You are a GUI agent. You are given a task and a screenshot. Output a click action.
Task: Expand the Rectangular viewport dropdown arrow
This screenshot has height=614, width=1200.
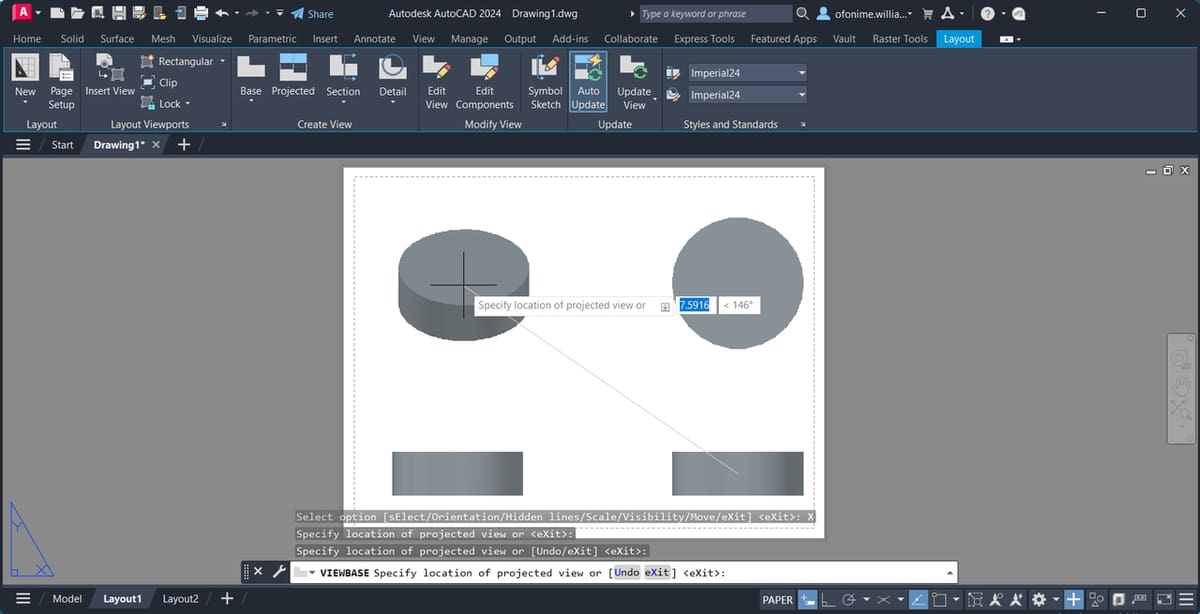pos(222,61)
